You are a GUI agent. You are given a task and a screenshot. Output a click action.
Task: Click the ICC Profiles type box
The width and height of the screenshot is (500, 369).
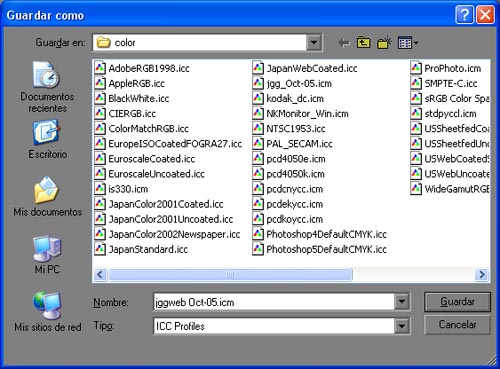coord(274,326)
